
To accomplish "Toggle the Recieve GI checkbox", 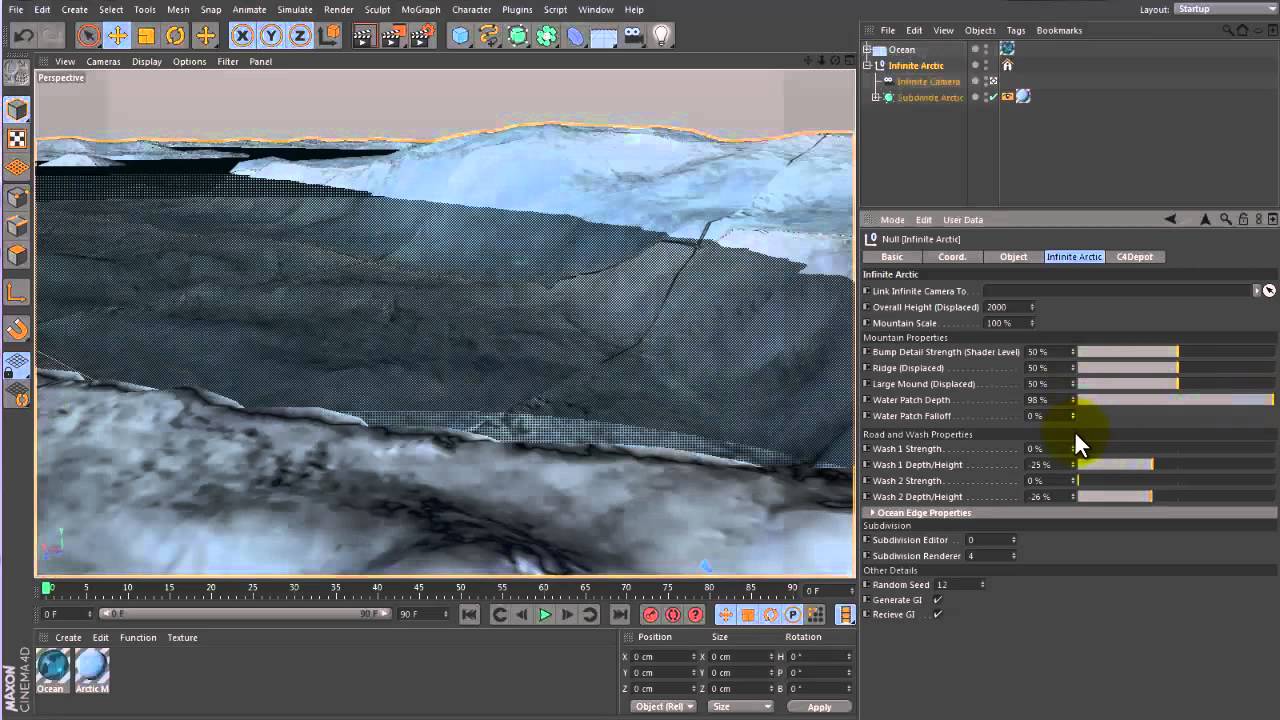I will tap(937, 614).
